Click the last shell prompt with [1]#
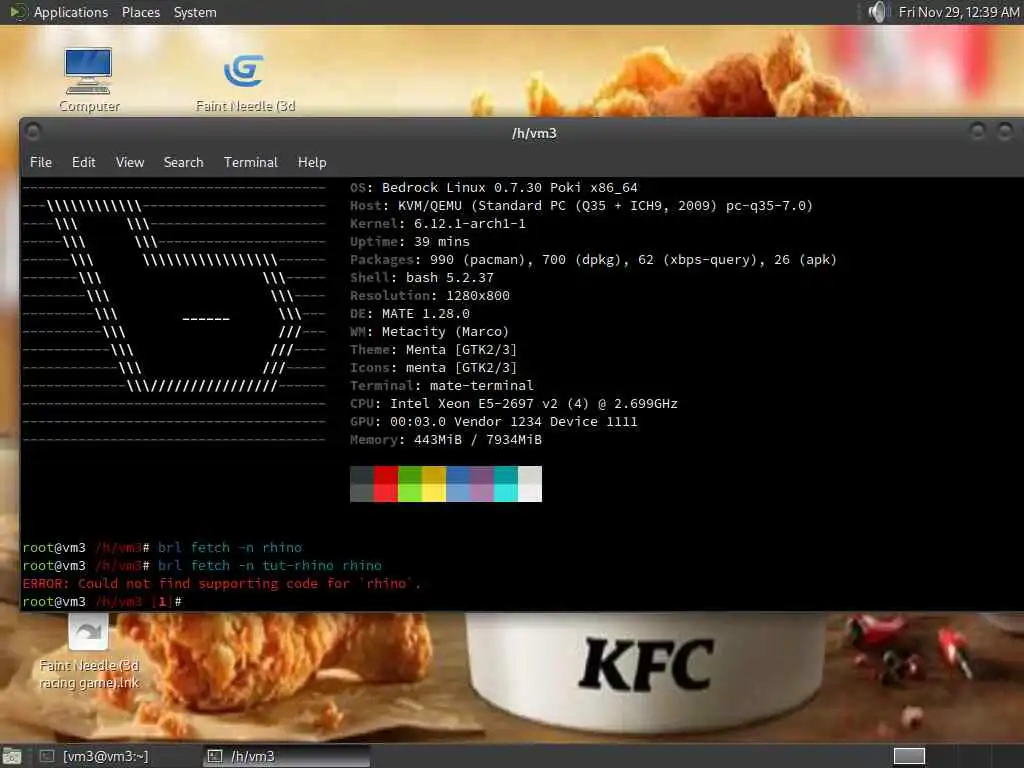The image size is (1024, 768). coord(102,601)
